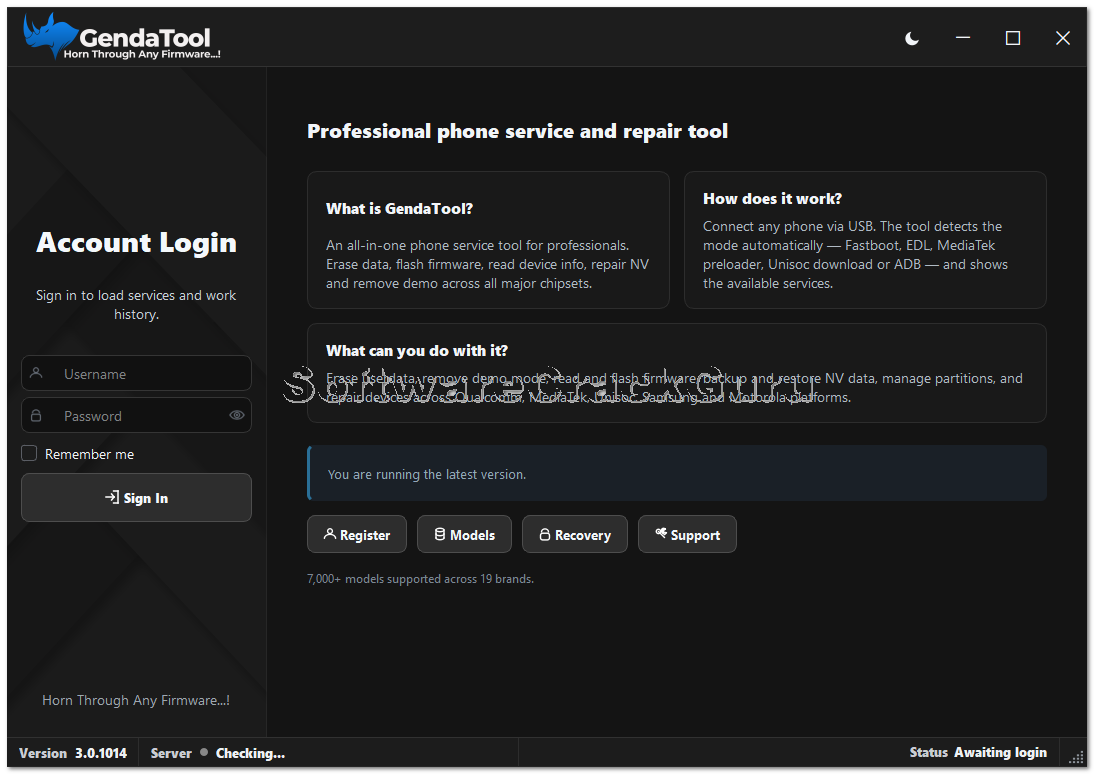This screenshot has height=774, width=1094.
Task: Click the window resize grip icon
Action: pyautogui.click(x=1077, y=758)
